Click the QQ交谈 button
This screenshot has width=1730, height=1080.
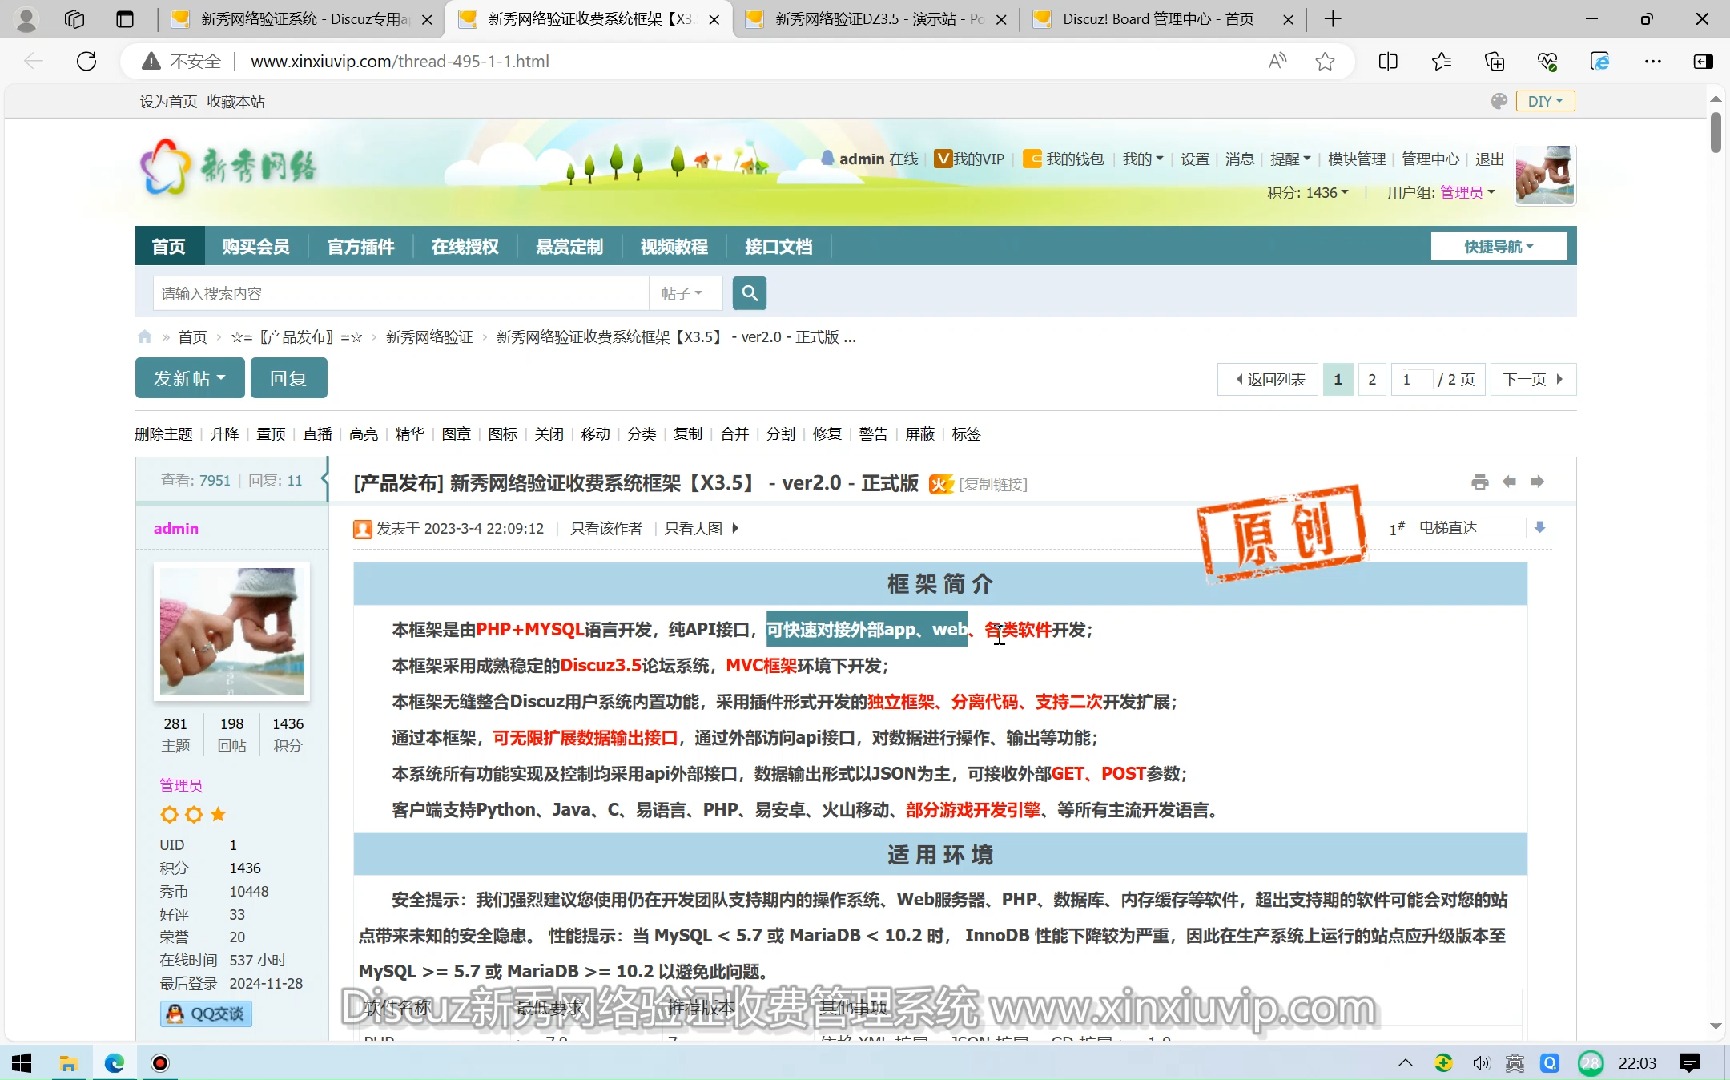[x=206, y=1013]
